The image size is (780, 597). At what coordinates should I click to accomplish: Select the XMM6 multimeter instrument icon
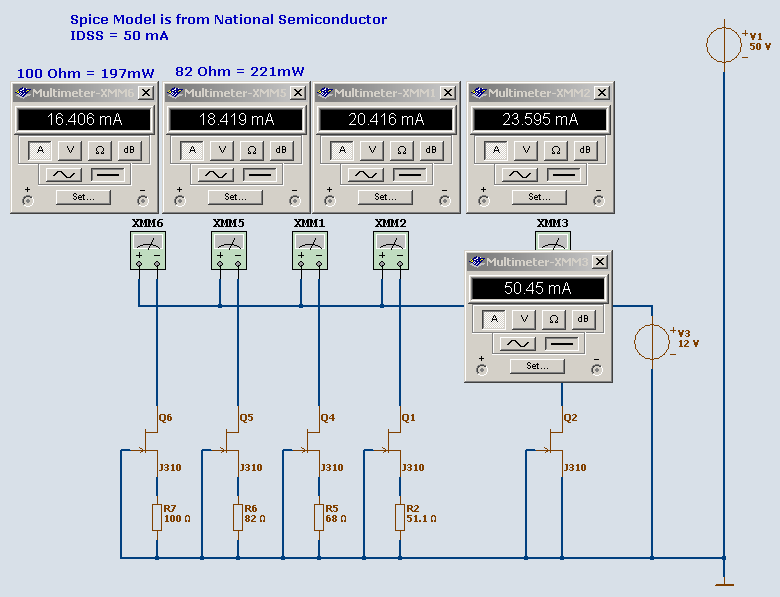(x=148, y=251)
